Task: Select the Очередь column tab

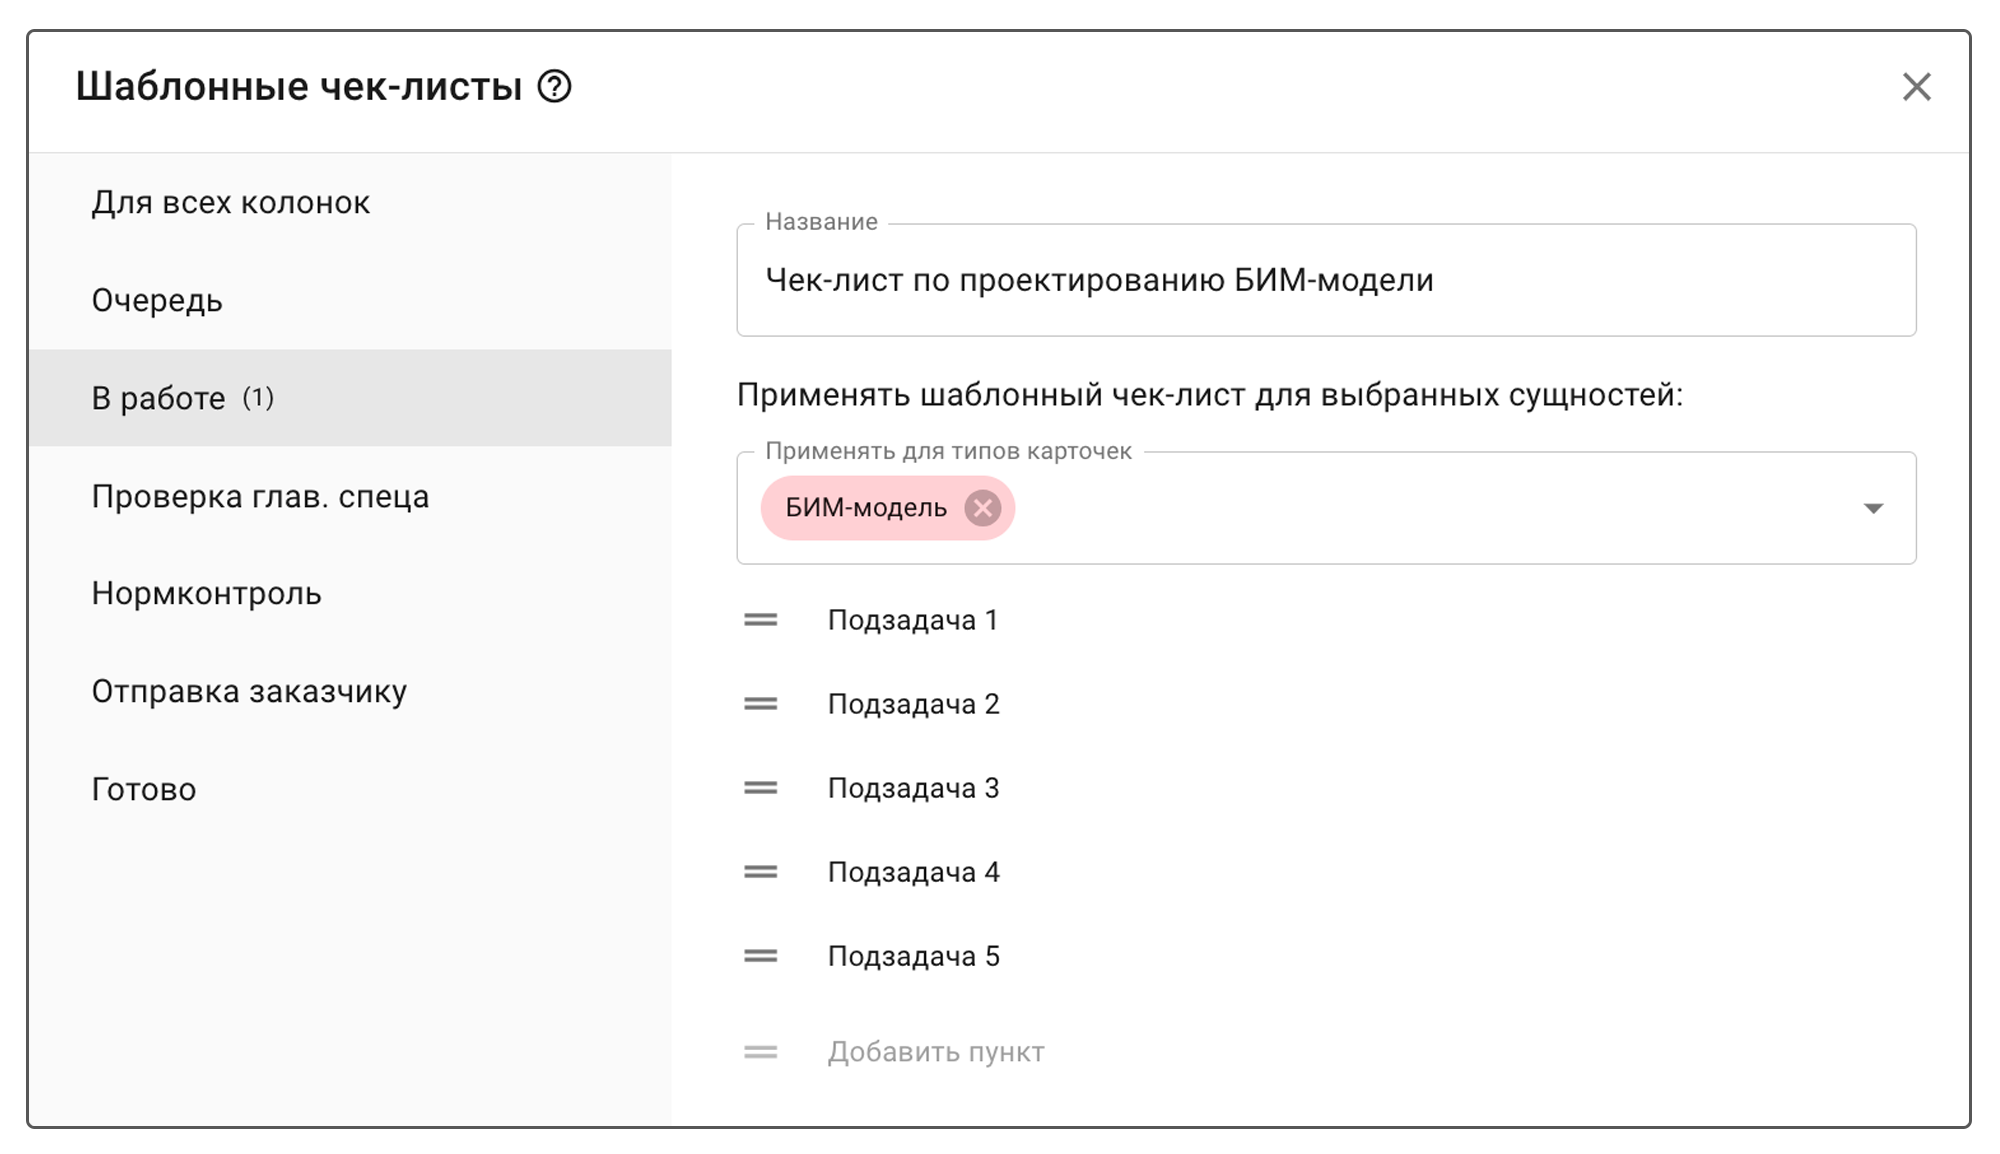Action: click(x=350, y=300)
